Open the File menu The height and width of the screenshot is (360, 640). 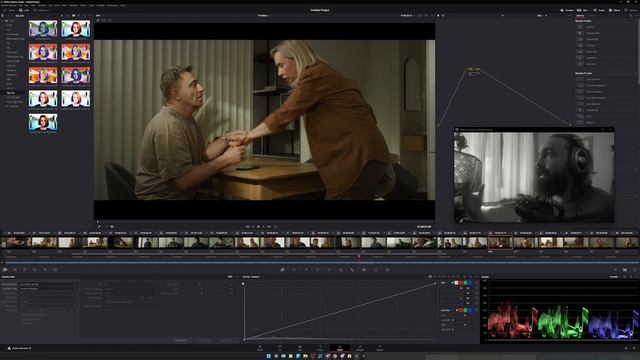coord(20,5)
